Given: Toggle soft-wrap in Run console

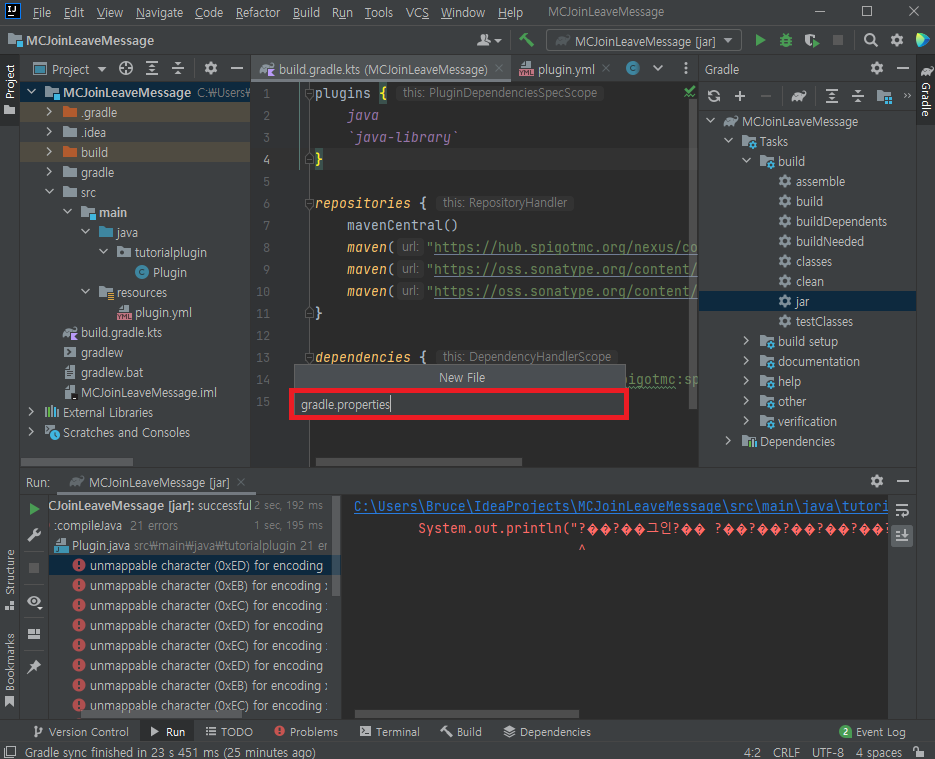Looking at the screenshot, I should pos(902,510).
